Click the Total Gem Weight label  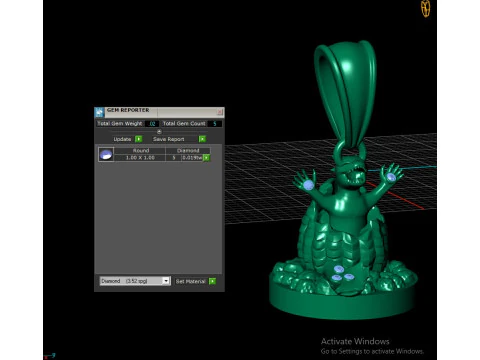pyautogui.click(x=120, y=124)
